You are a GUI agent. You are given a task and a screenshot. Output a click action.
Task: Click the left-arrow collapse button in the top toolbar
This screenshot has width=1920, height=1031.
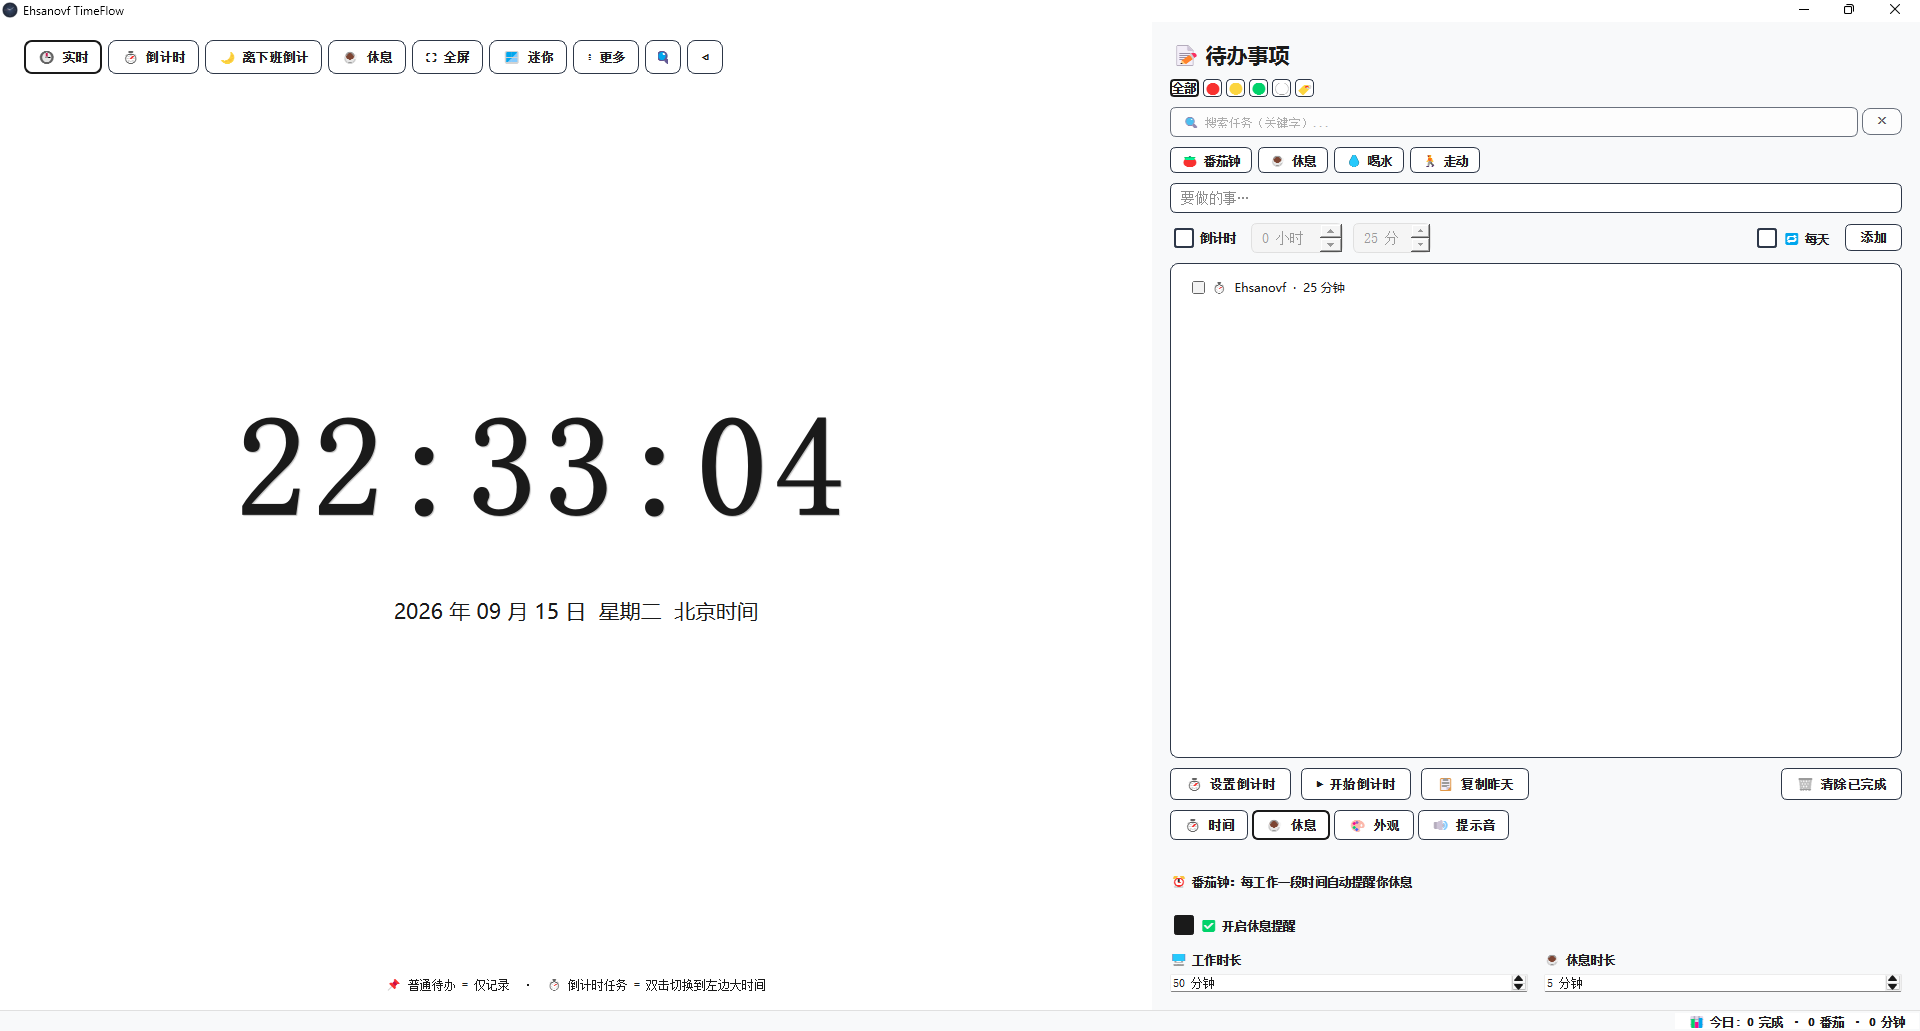point(705,57)
